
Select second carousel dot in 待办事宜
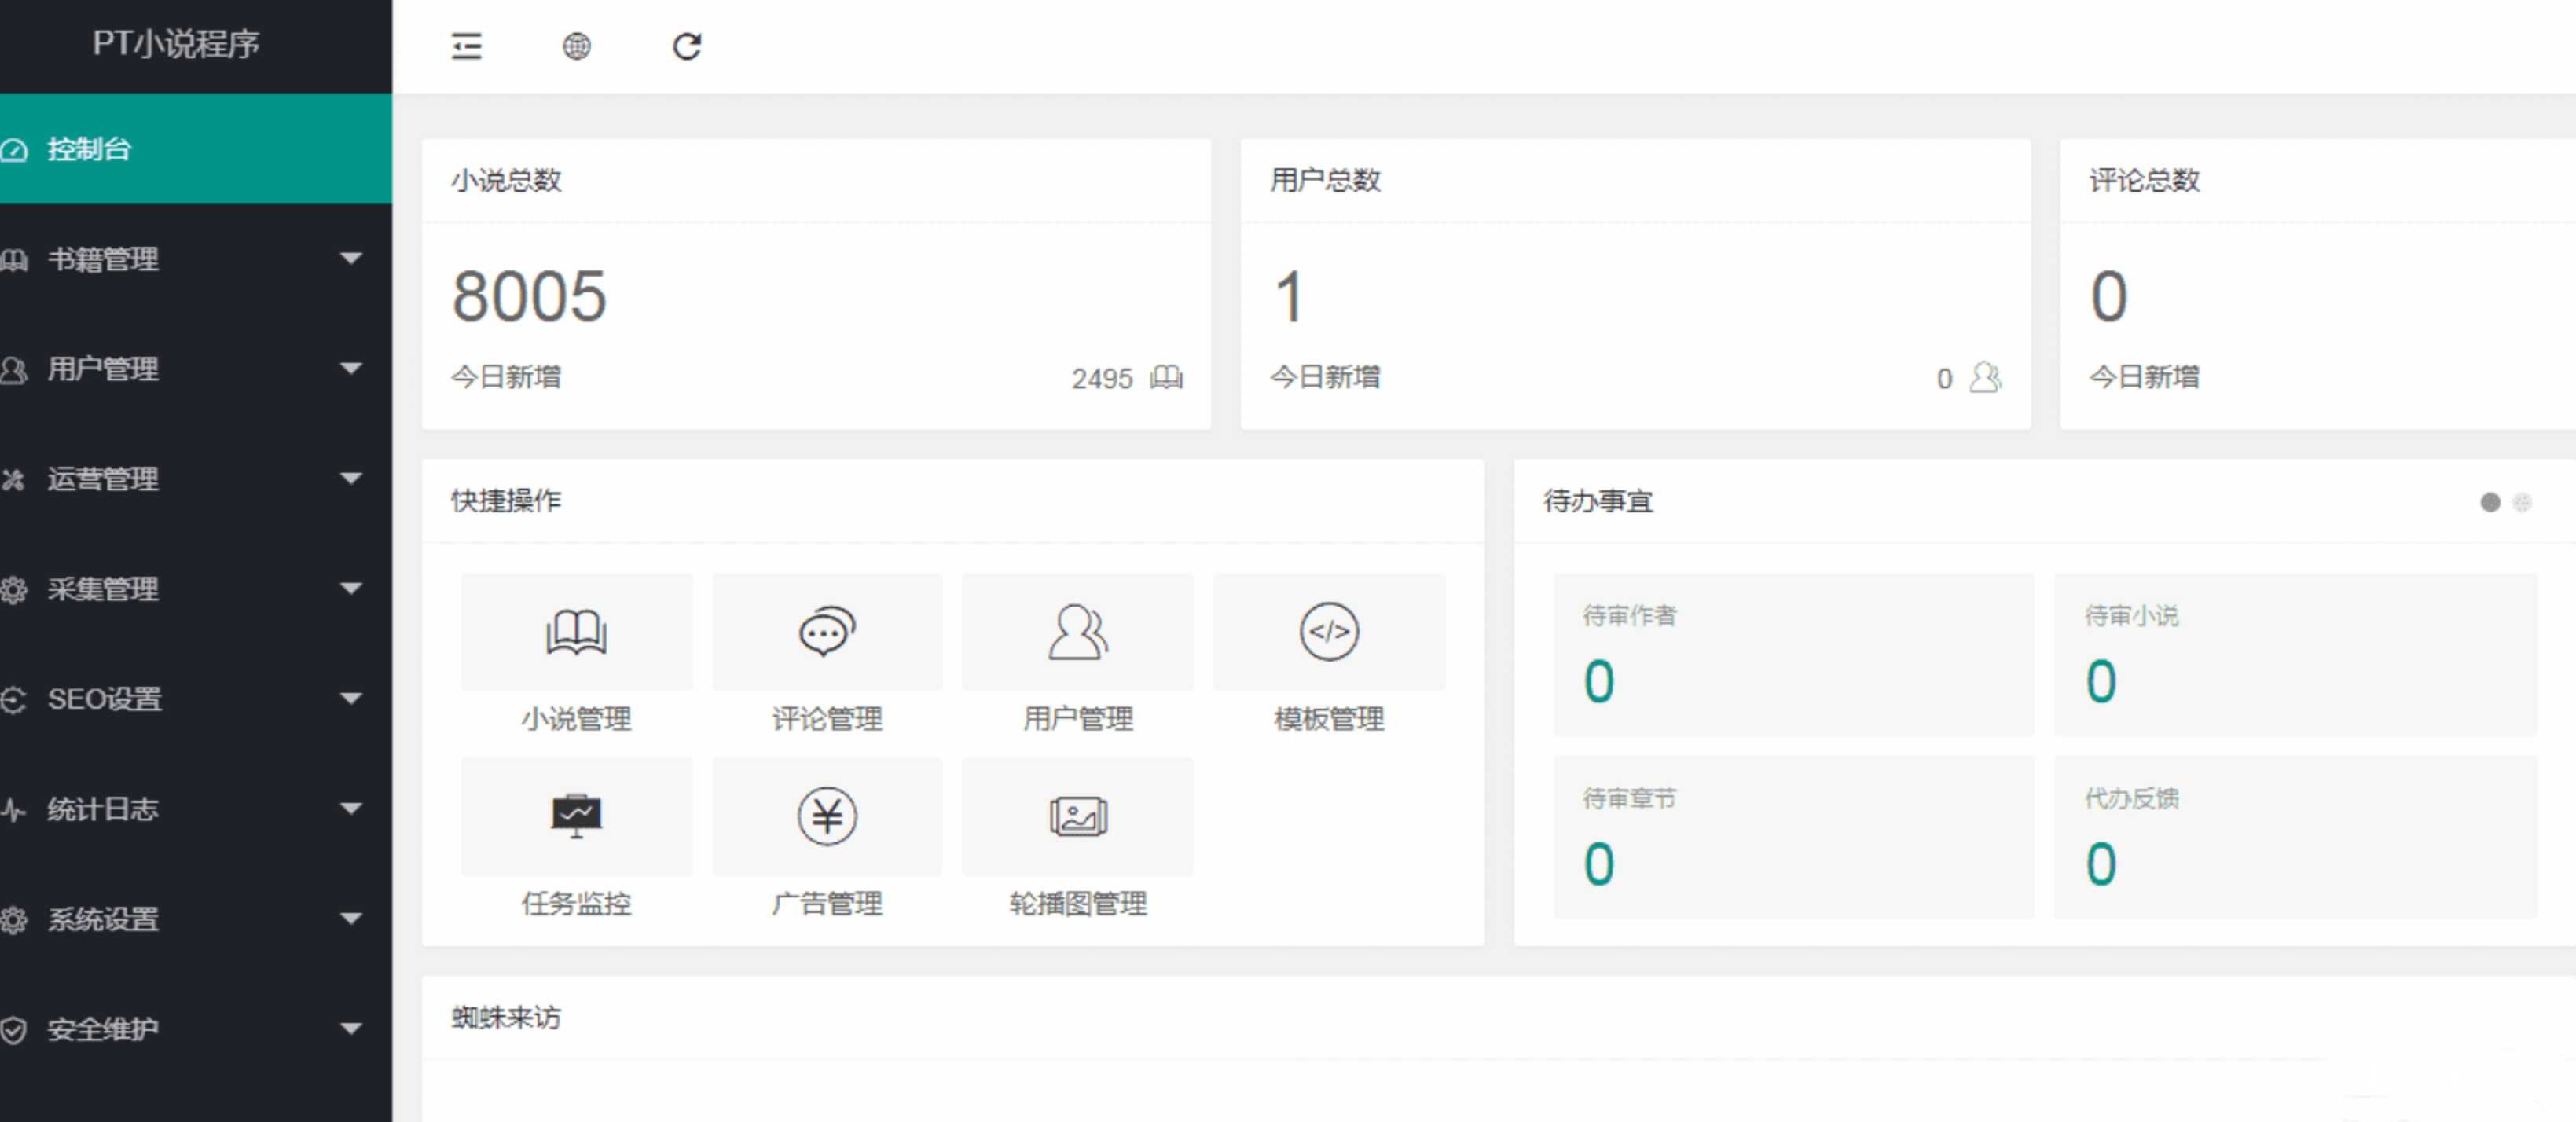point(2522,502)
